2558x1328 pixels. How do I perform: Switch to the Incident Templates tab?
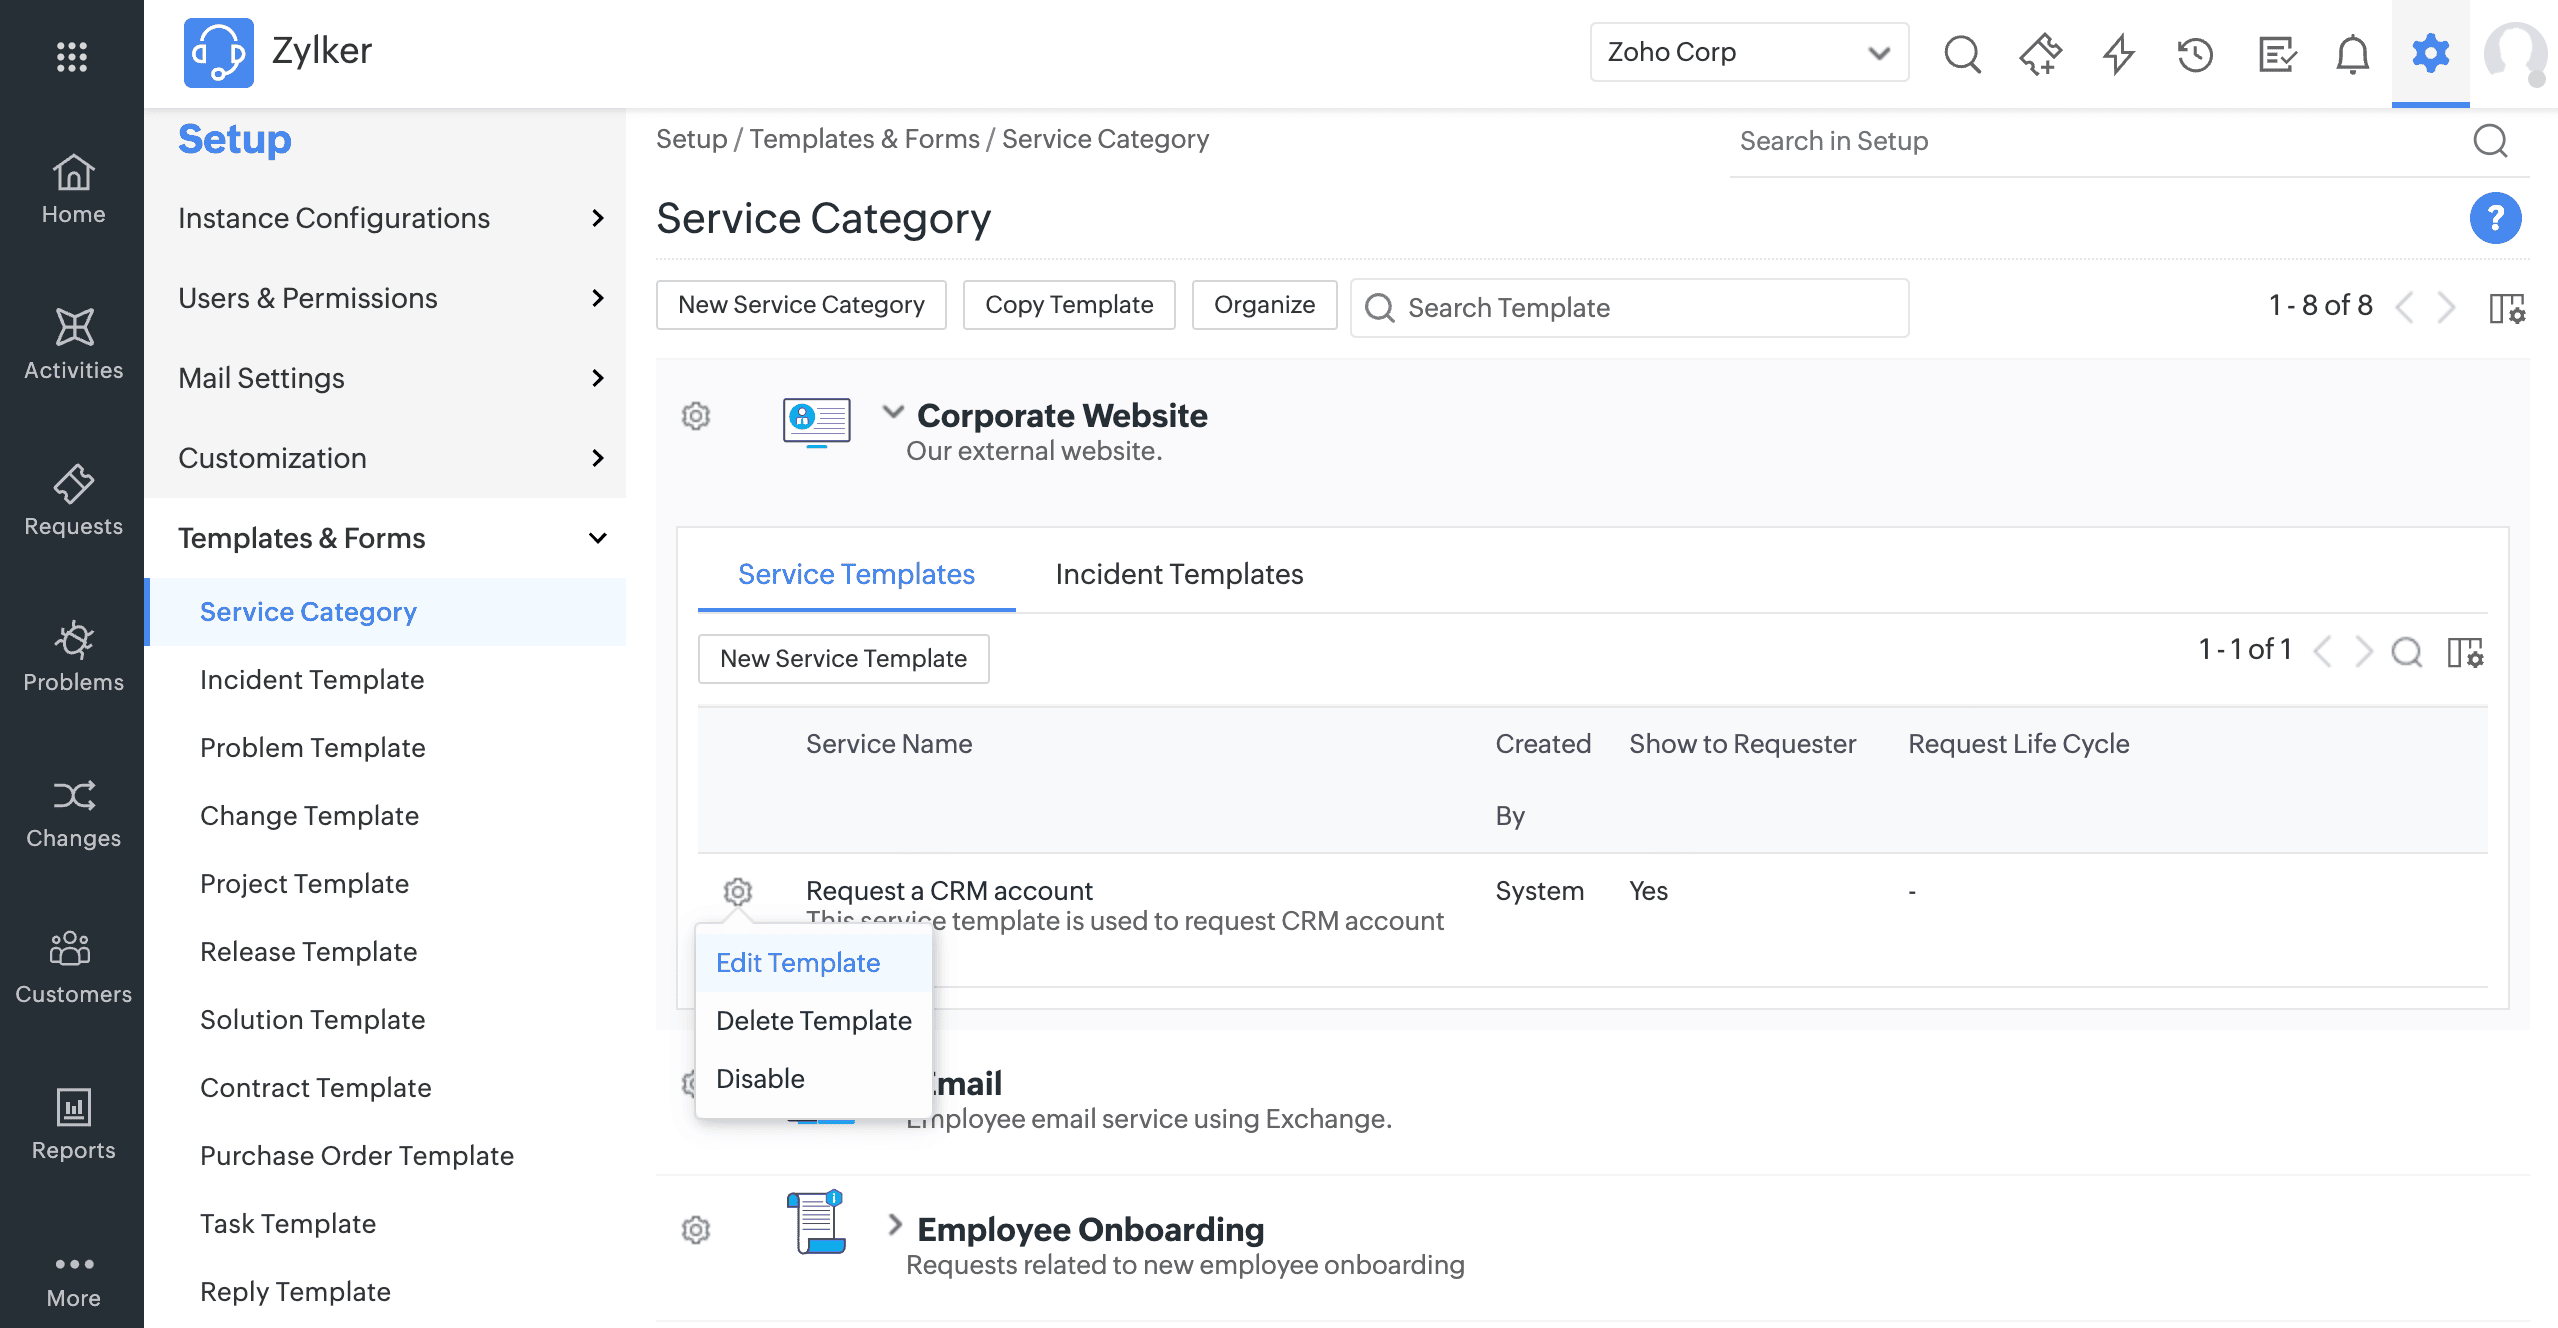[1179, 574]
